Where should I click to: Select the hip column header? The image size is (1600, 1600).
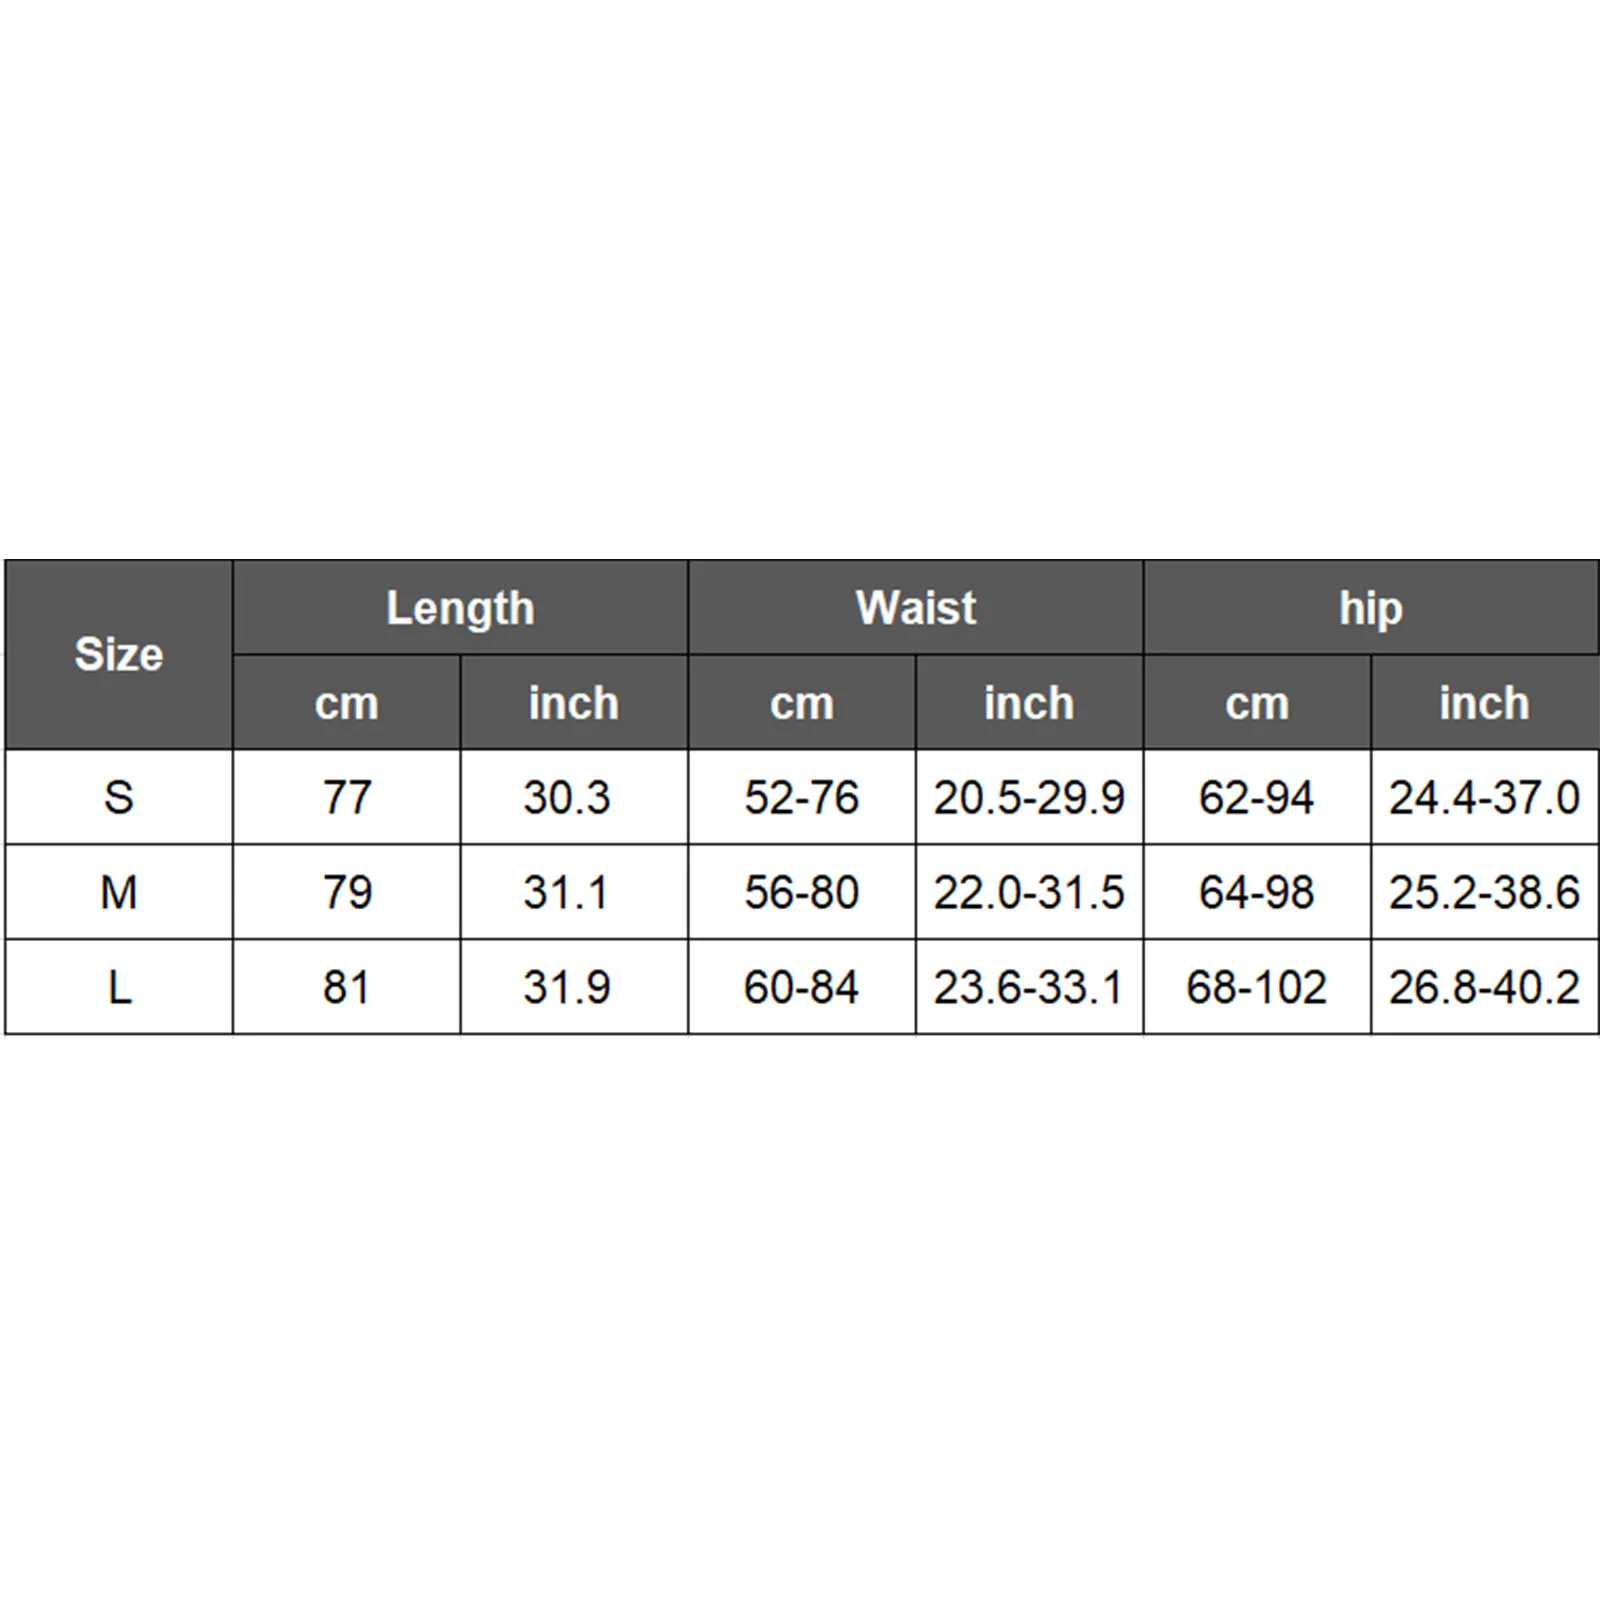tap(1370, 608)
